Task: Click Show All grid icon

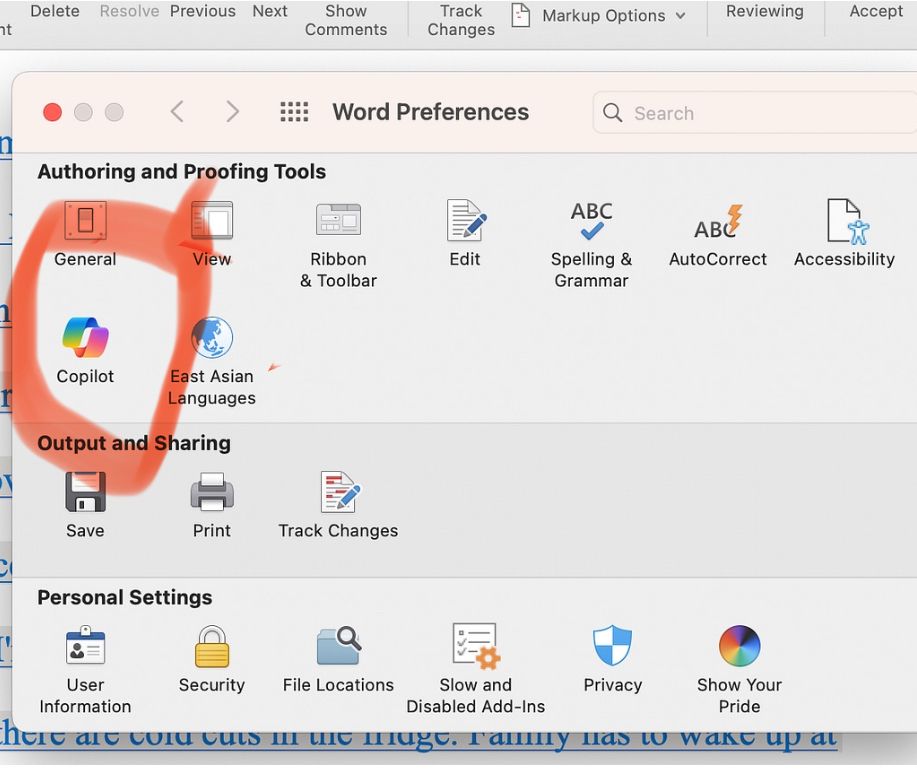Action: point(294,112)
